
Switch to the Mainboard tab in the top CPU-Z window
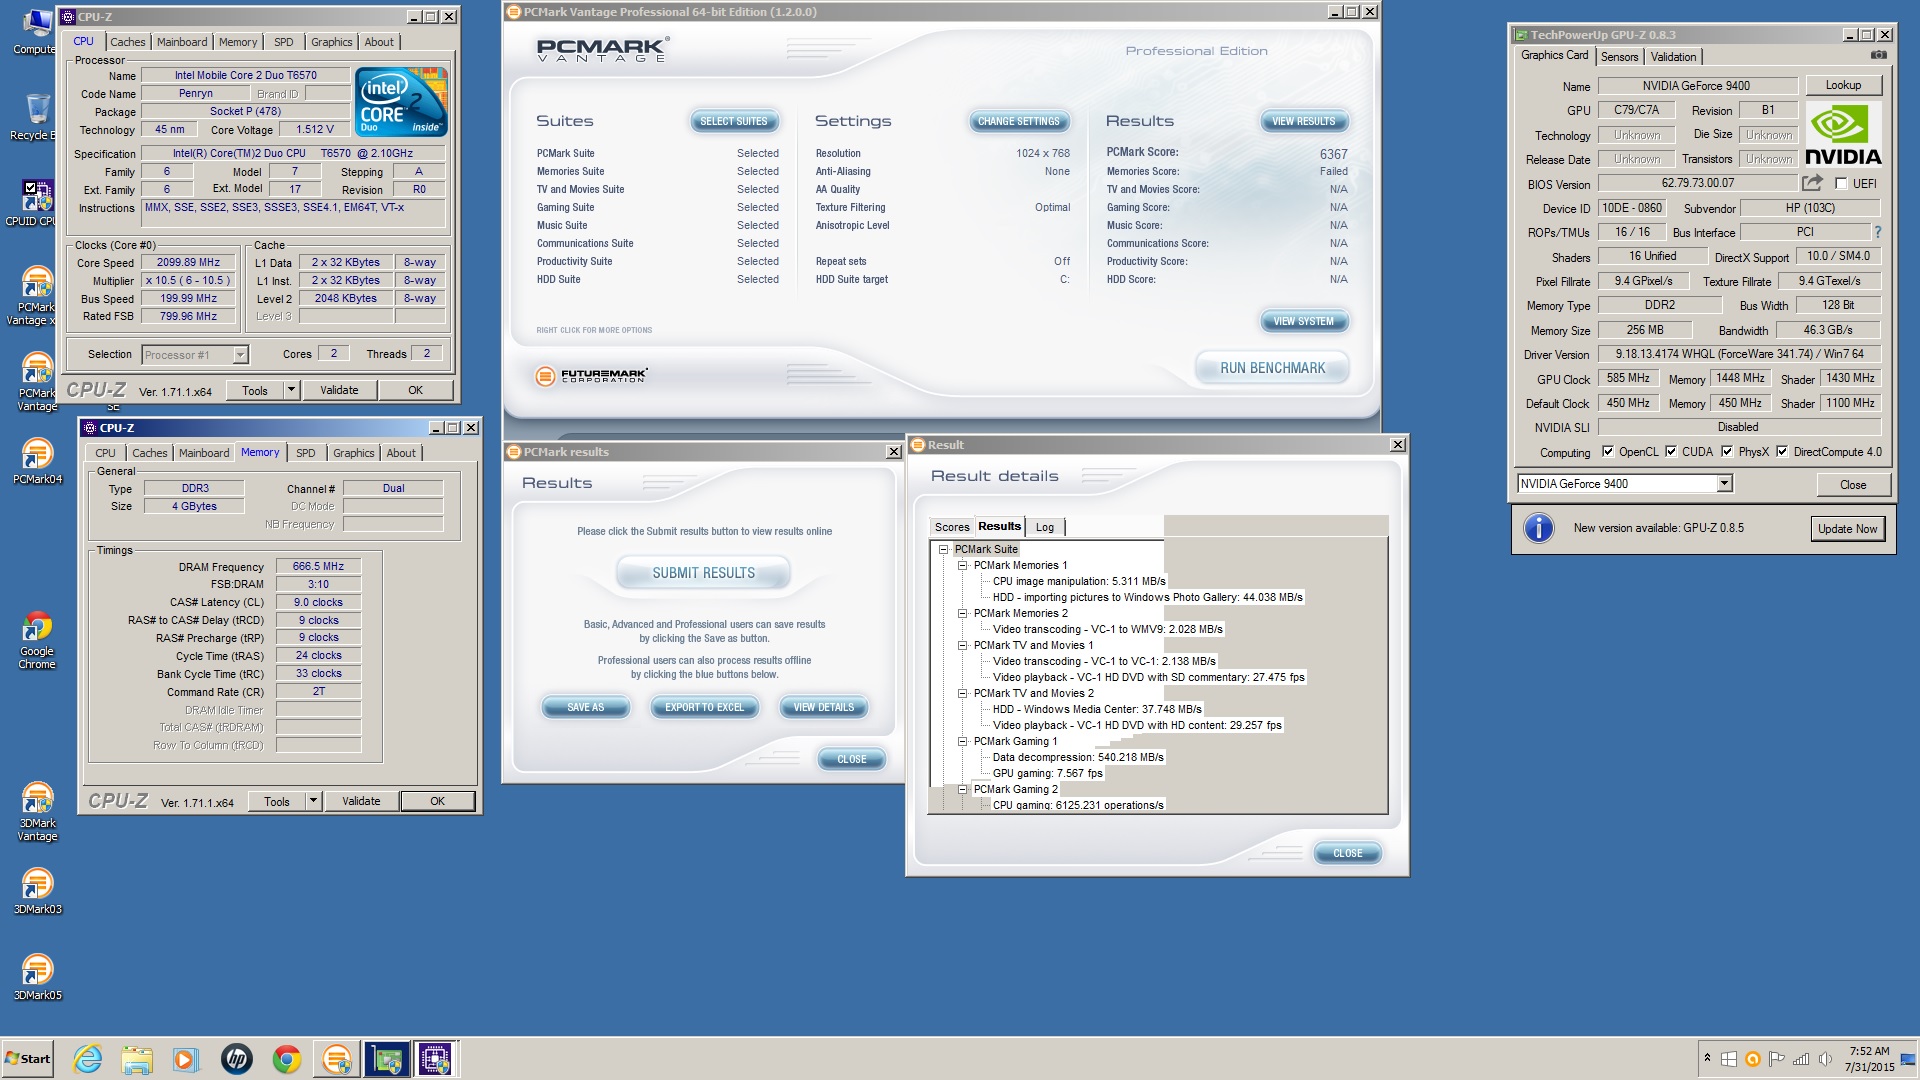[x=182, y=42]
